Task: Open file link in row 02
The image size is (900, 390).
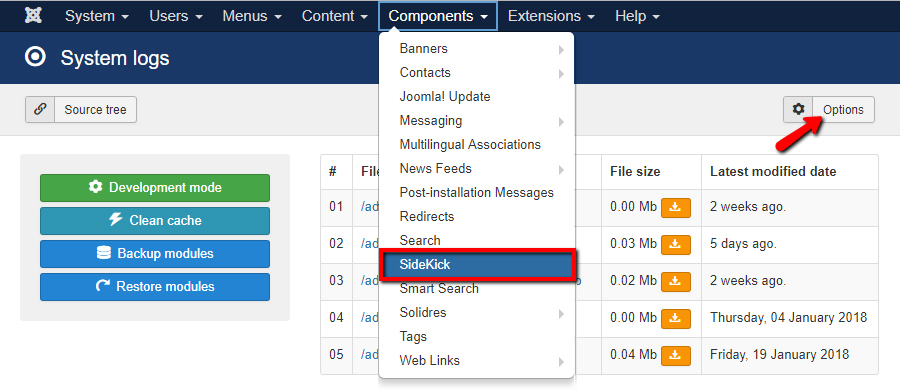Action: point(370,244)
